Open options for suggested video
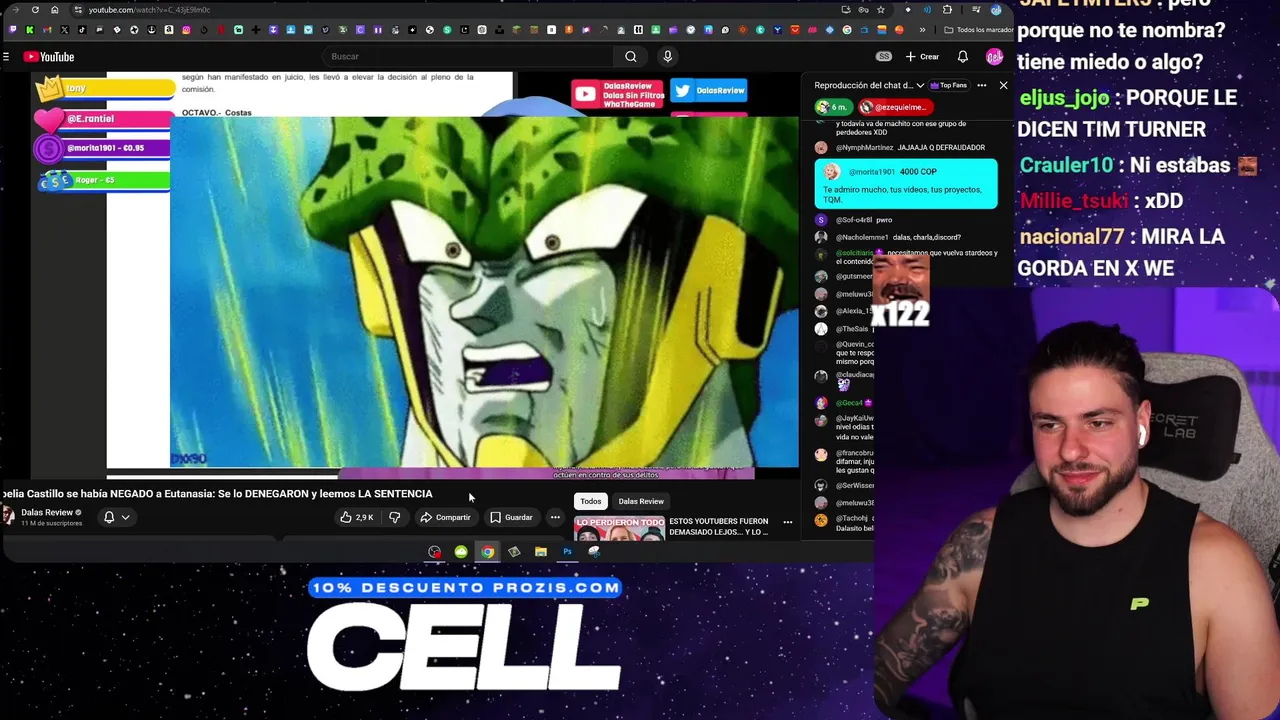 [x=788, y=523]
